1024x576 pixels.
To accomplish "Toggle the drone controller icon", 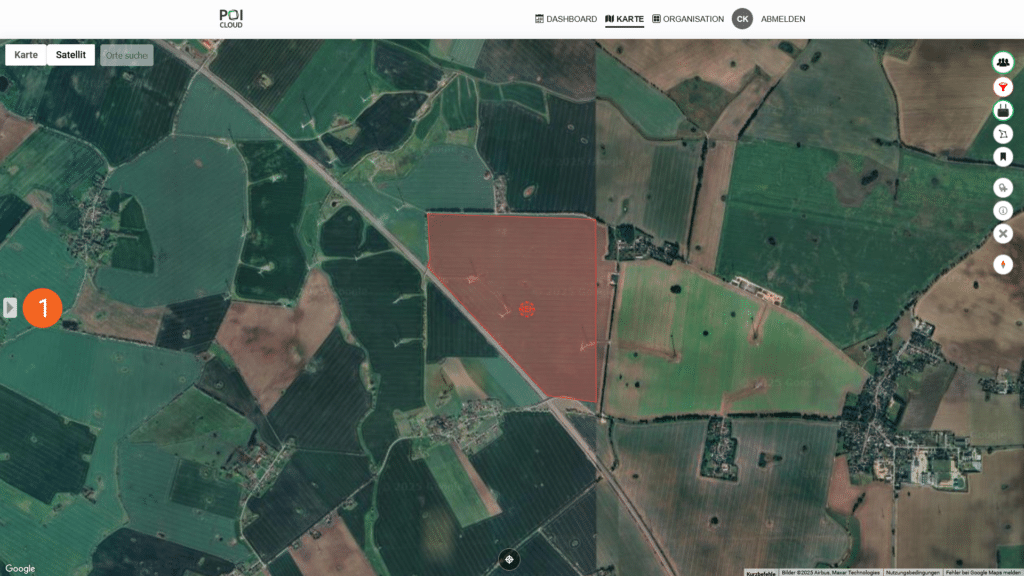I will [1003, 111].
